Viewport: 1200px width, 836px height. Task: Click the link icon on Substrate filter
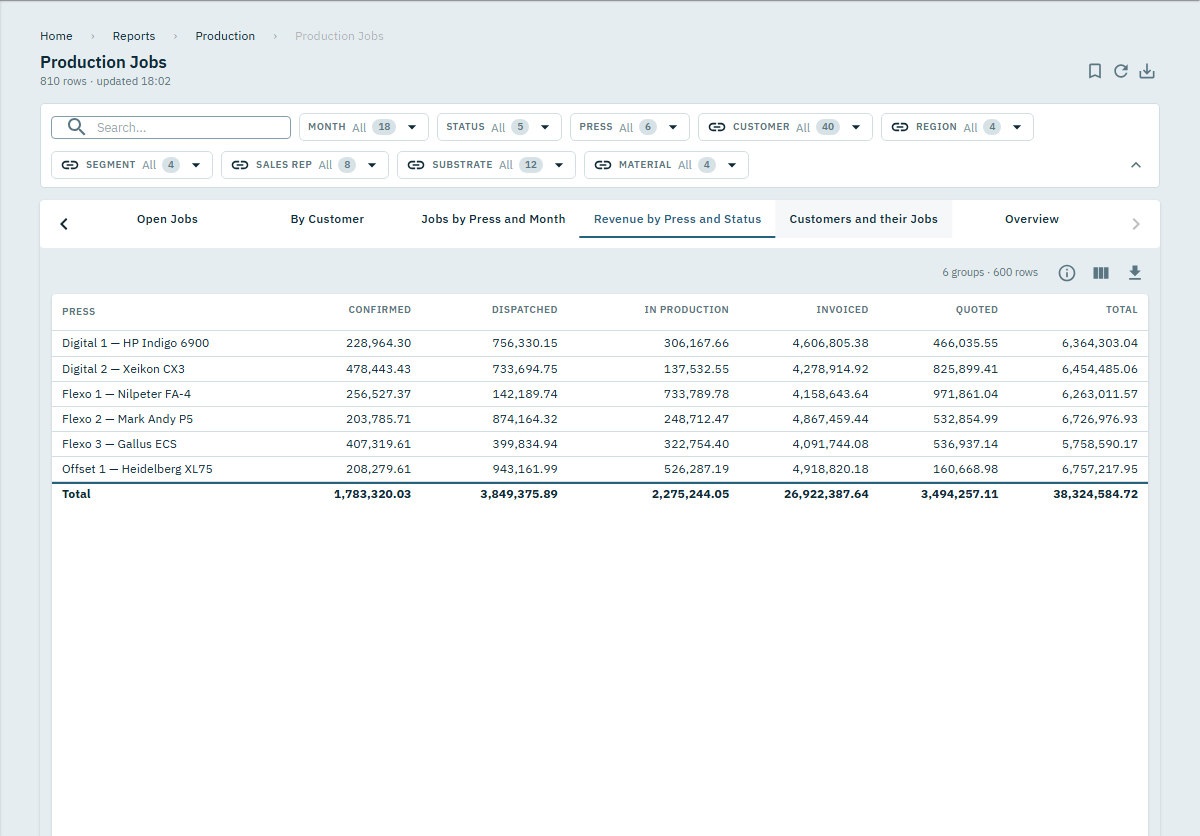tap(416, 165)
